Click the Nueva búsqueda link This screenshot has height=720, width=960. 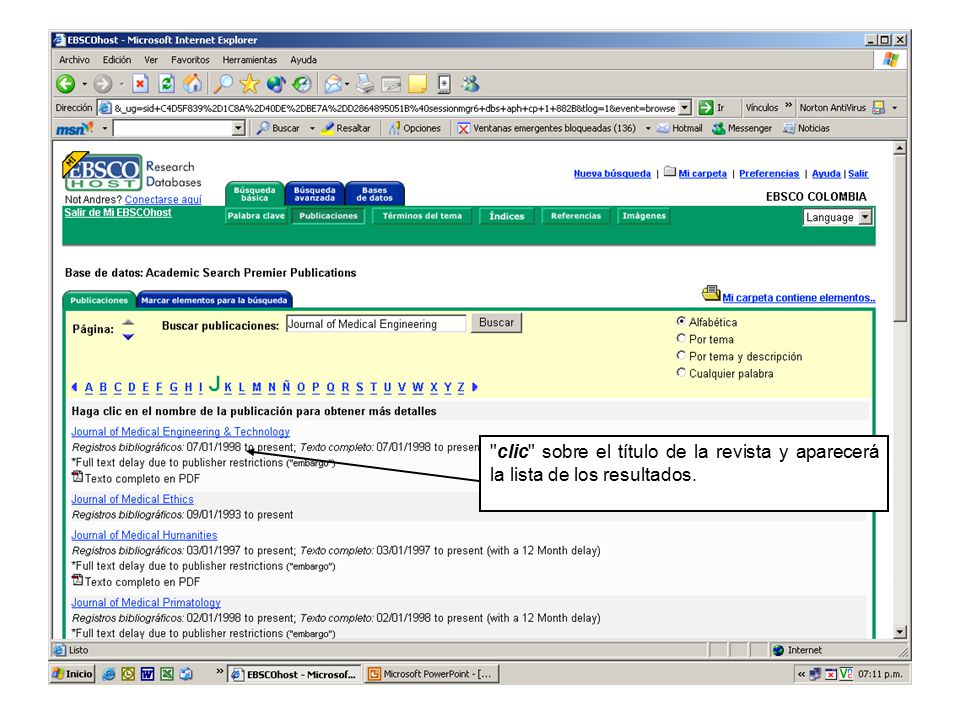pyautogui.click(x=612, y=174)
